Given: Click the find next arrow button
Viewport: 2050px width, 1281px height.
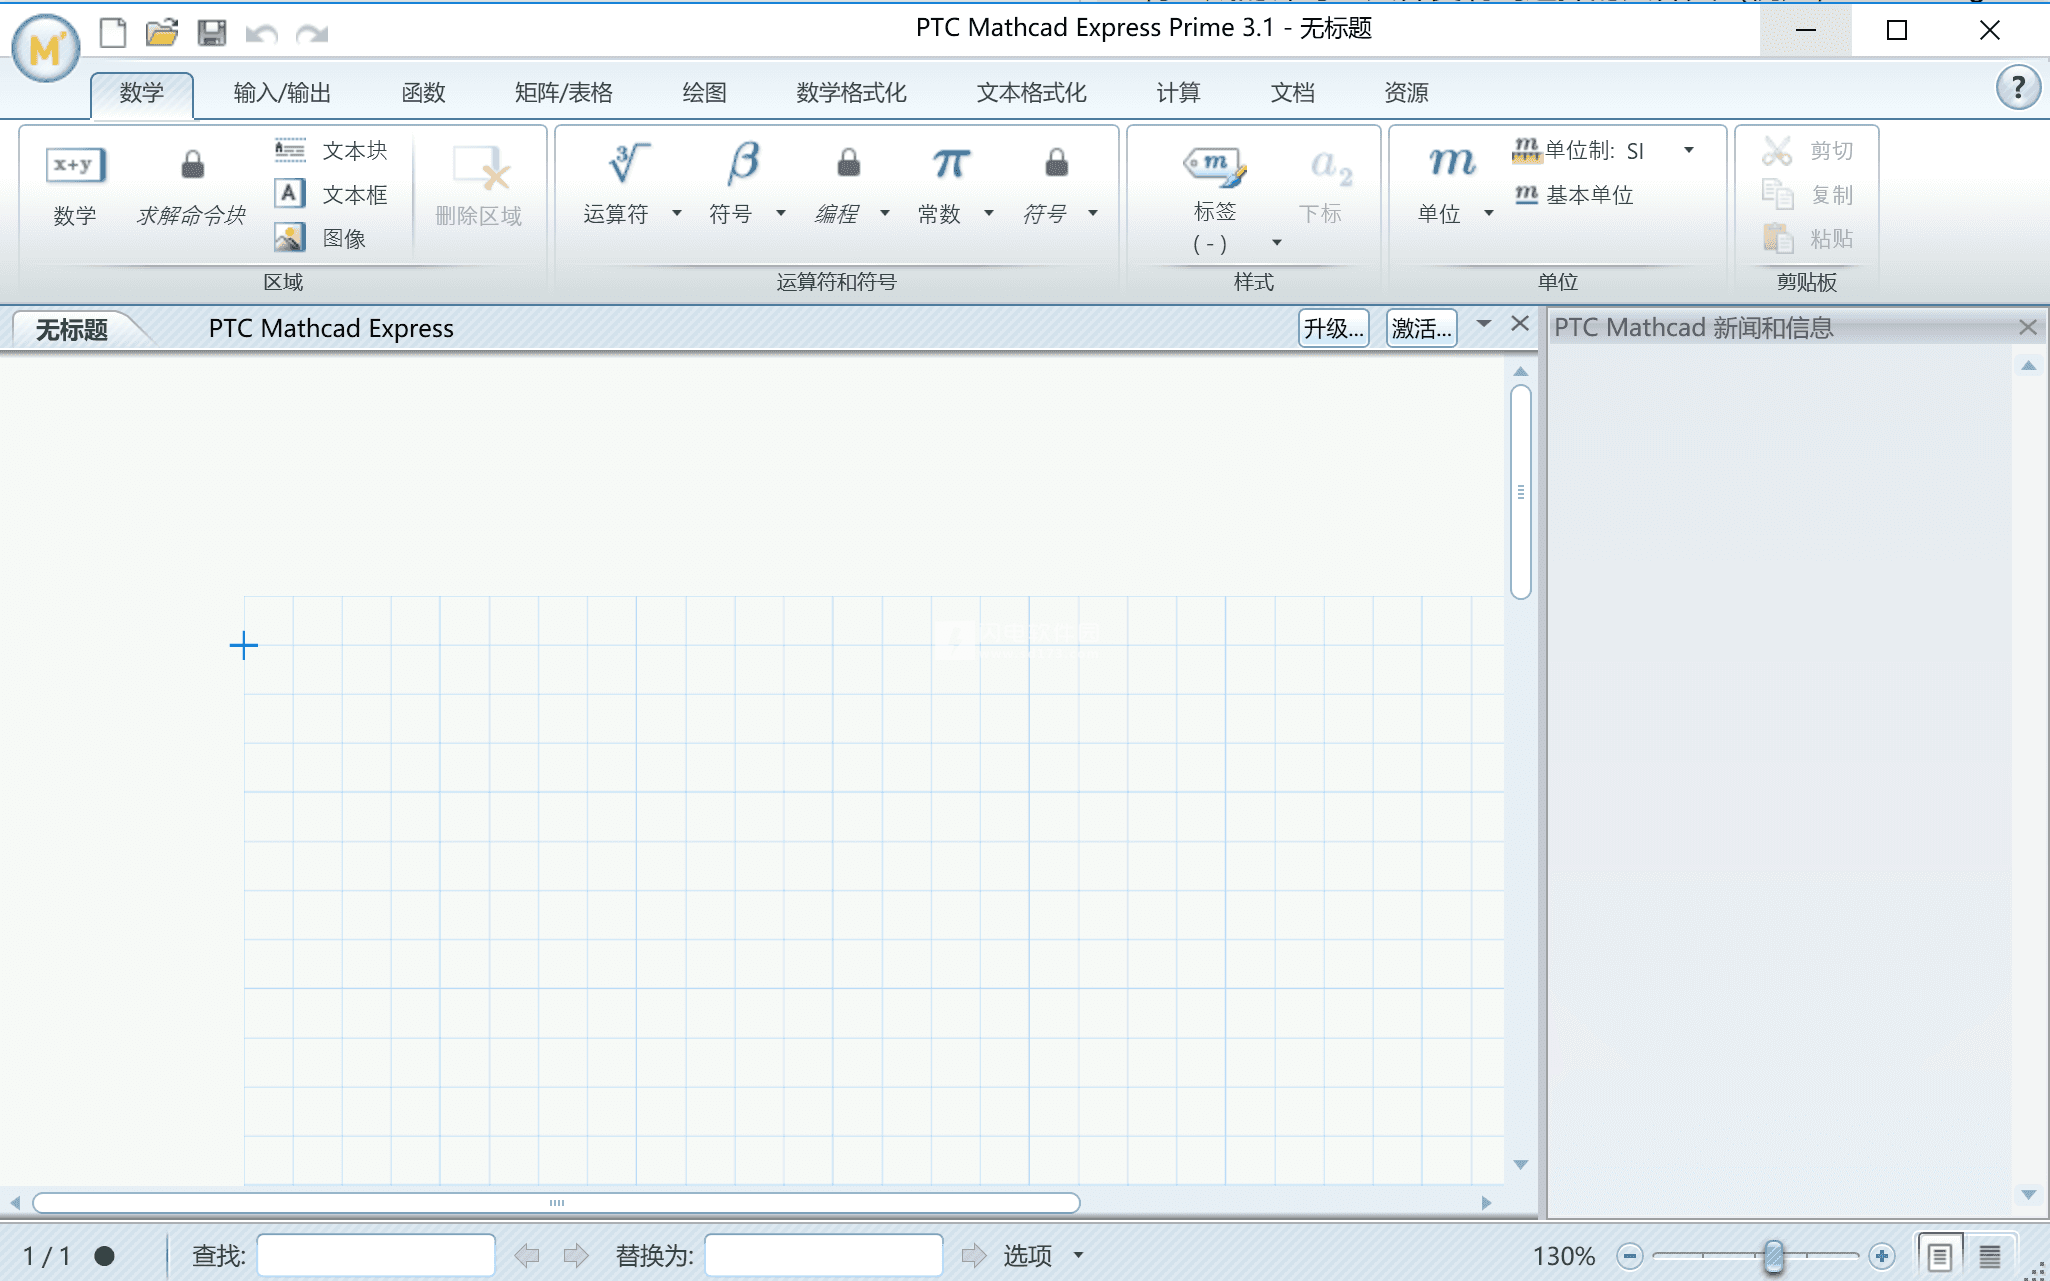Looking at the screenshot, I should click(x=576, y=1255).
